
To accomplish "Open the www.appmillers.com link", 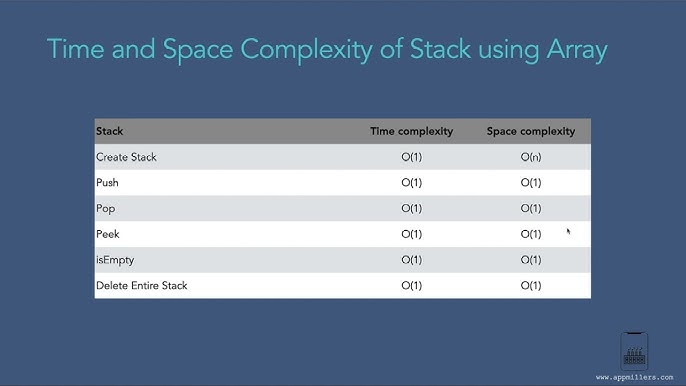I will [x=634, y=377].
